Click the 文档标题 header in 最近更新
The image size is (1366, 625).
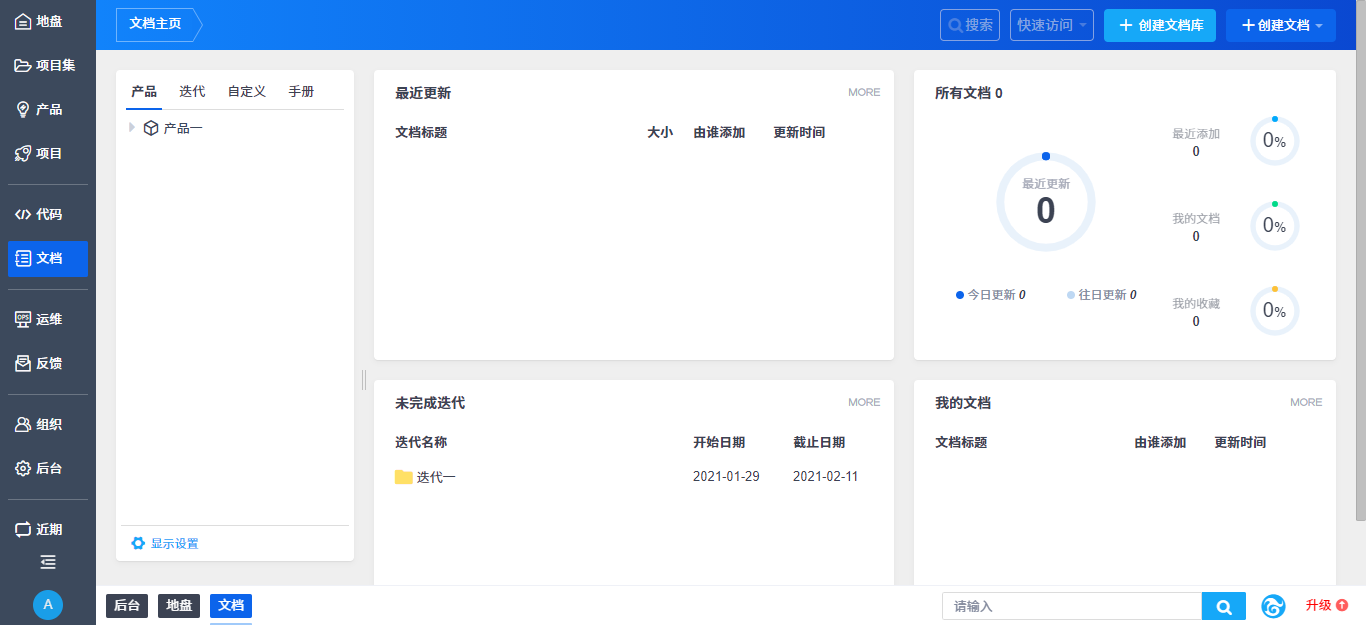click(x=421, y=132)
